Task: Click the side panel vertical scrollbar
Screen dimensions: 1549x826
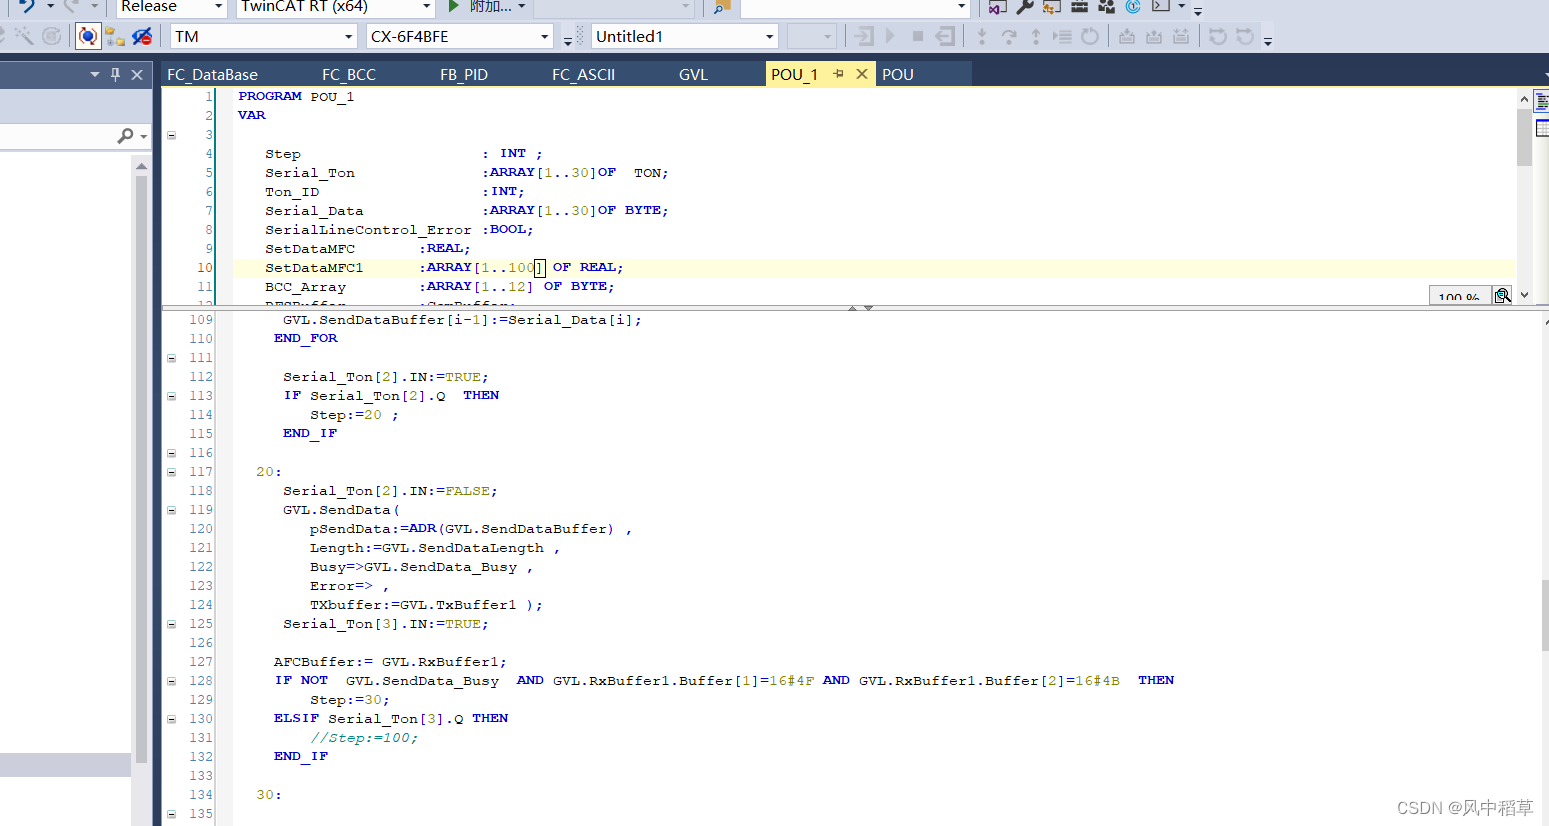Action: [x=141, y=468]
